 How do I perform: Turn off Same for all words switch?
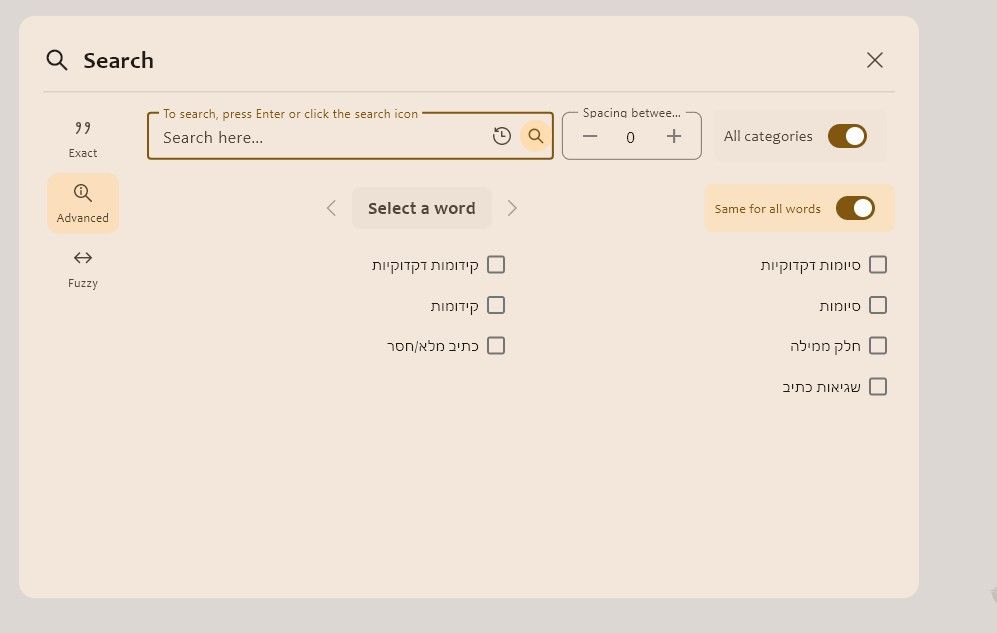coord(855,208)
